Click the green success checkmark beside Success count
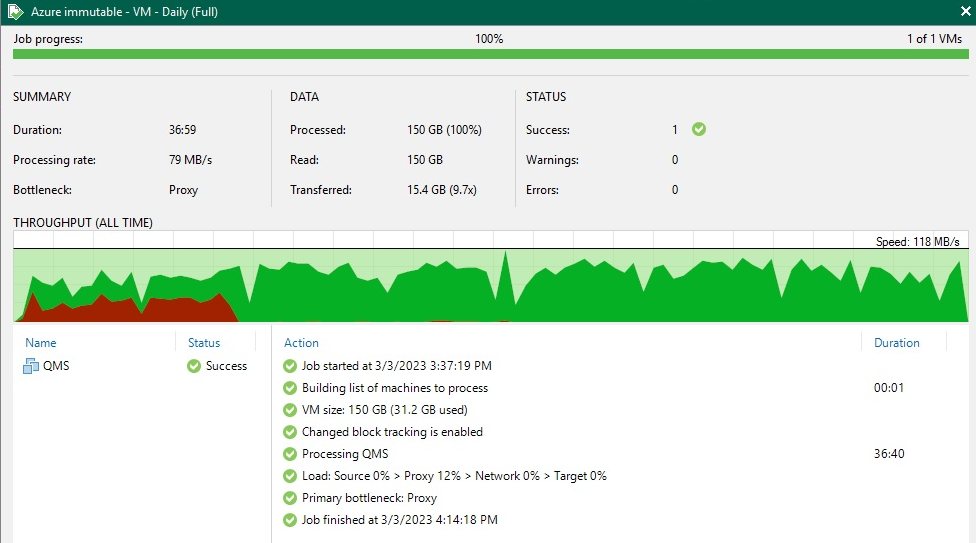 [x=699, y=129]
